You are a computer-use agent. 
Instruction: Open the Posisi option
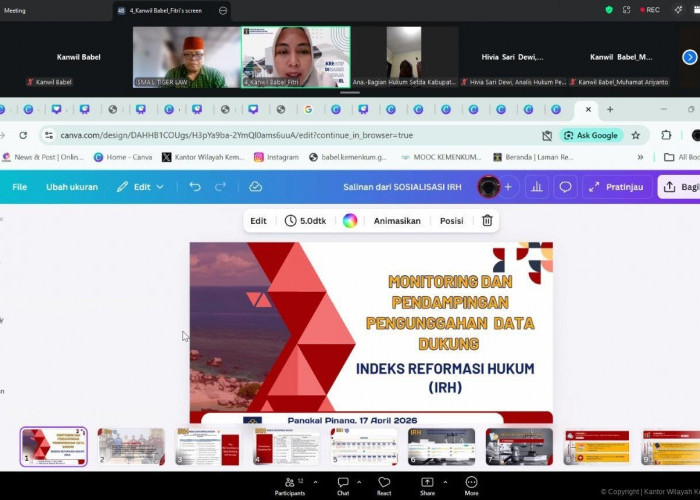[451, 221]
